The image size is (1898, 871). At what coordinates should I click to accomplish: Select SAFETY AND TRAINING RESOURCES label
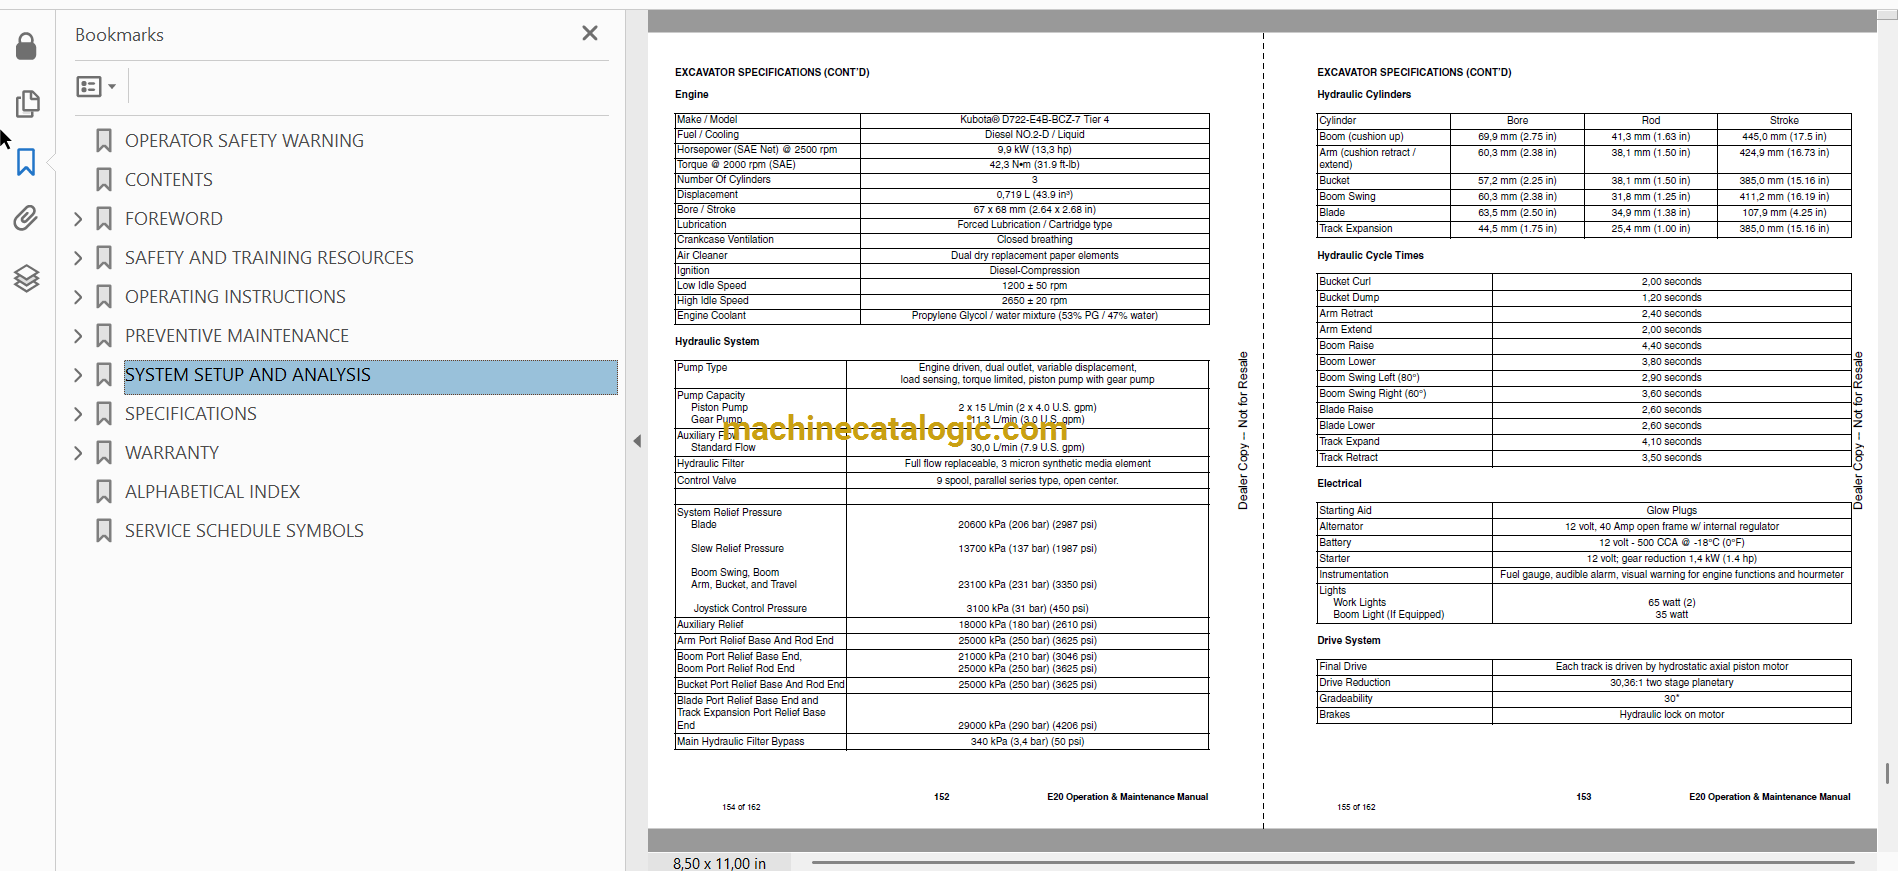(269, 258)
